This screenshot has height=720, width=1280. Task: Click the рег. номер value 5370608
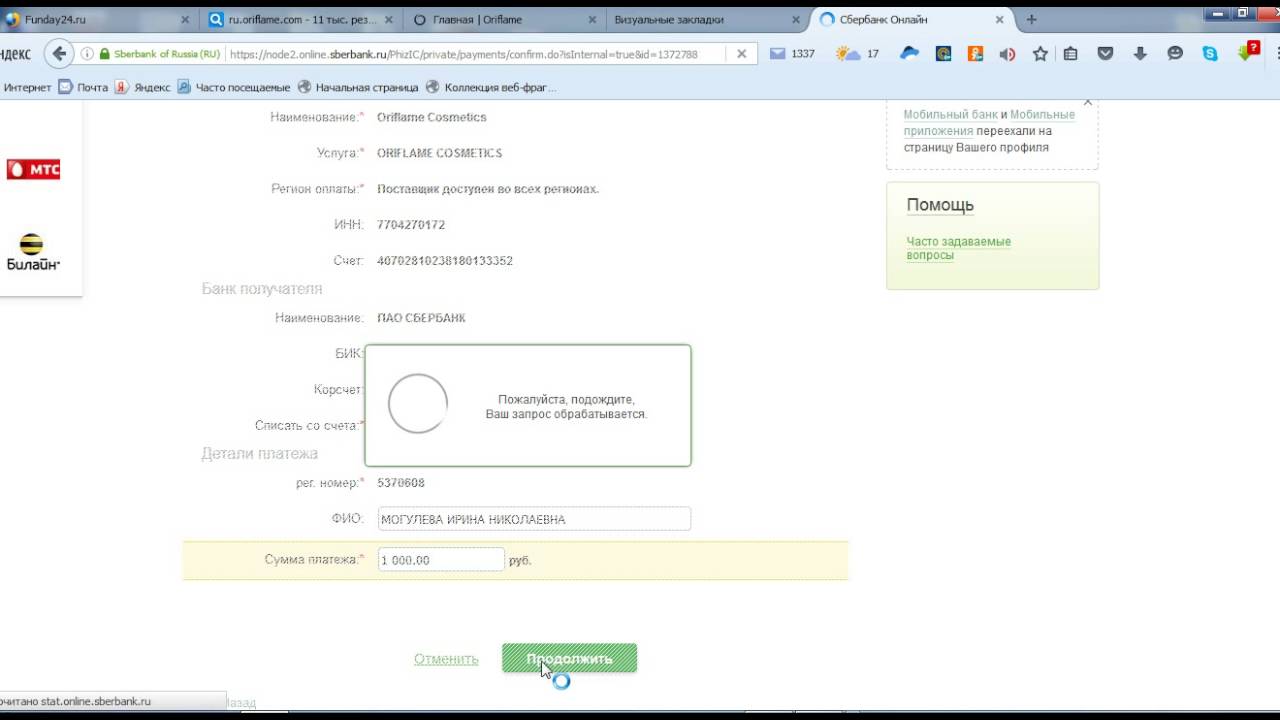(401, 483)
